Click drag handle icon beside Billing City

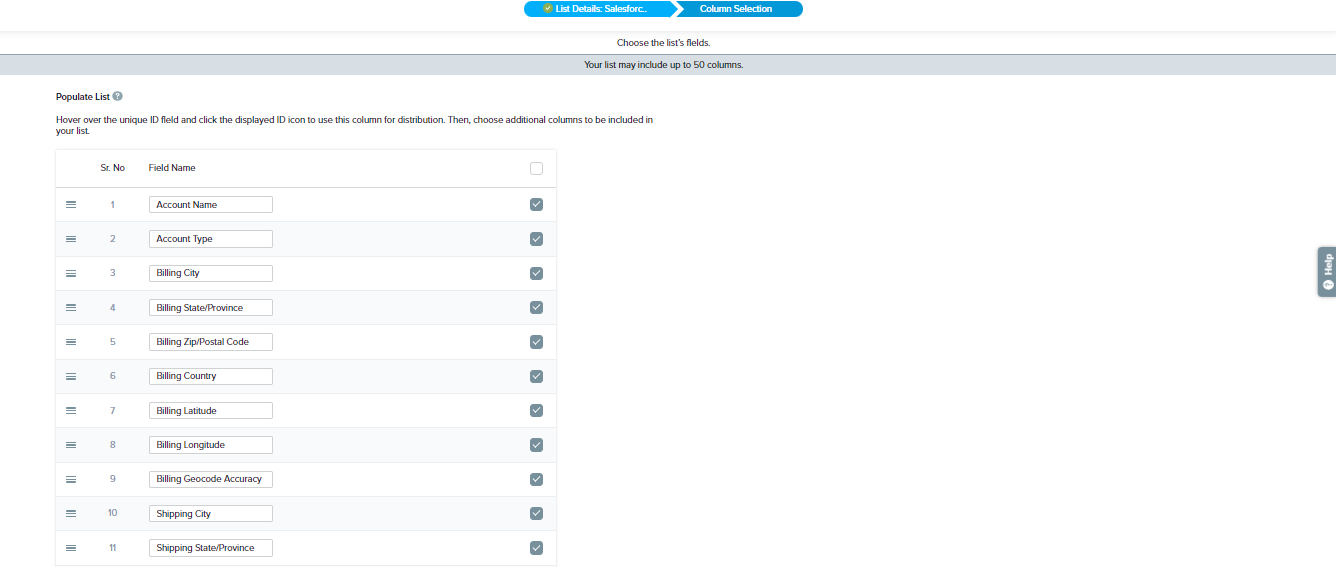pos(71,273)
